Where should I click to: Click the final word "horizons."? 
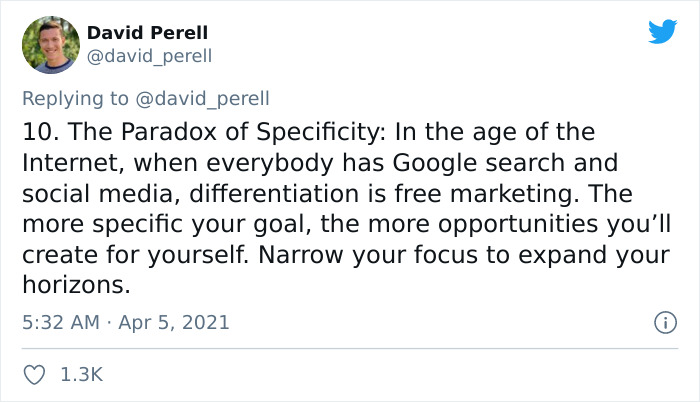point(76,285)
